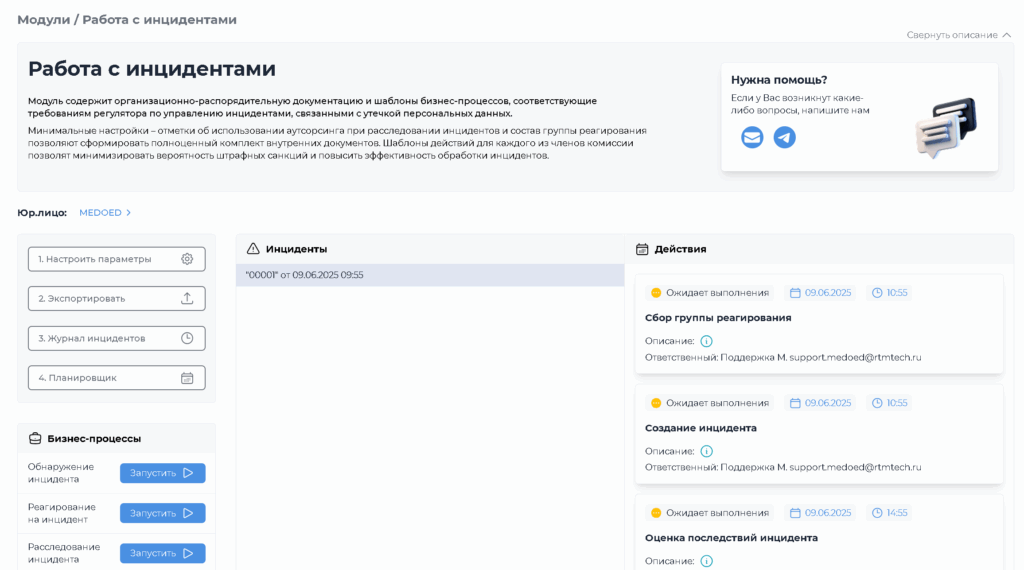Click date 09.06.2025 on Сбор группы реагирования
This screenshot has height=570, width=1024.
[x=827, y=293]
